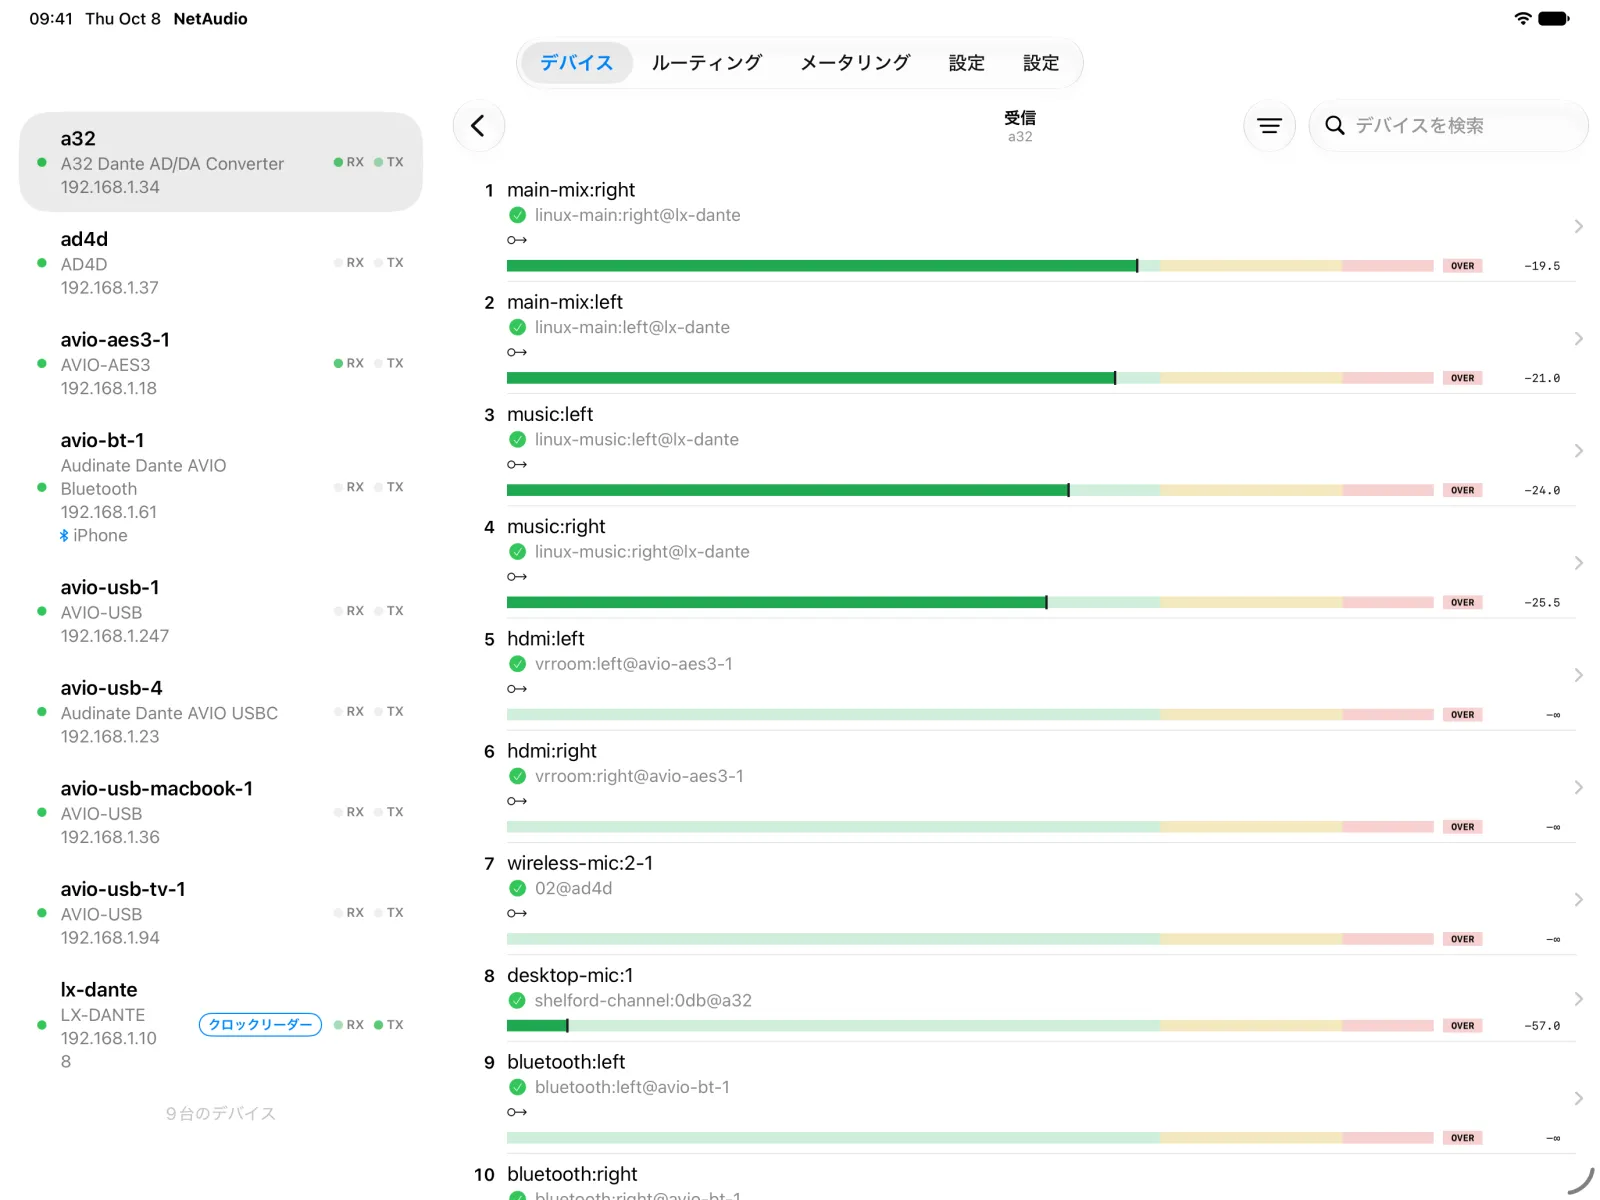
Task: Click the routing arrow icon under music:right
Action: point(517,577)
